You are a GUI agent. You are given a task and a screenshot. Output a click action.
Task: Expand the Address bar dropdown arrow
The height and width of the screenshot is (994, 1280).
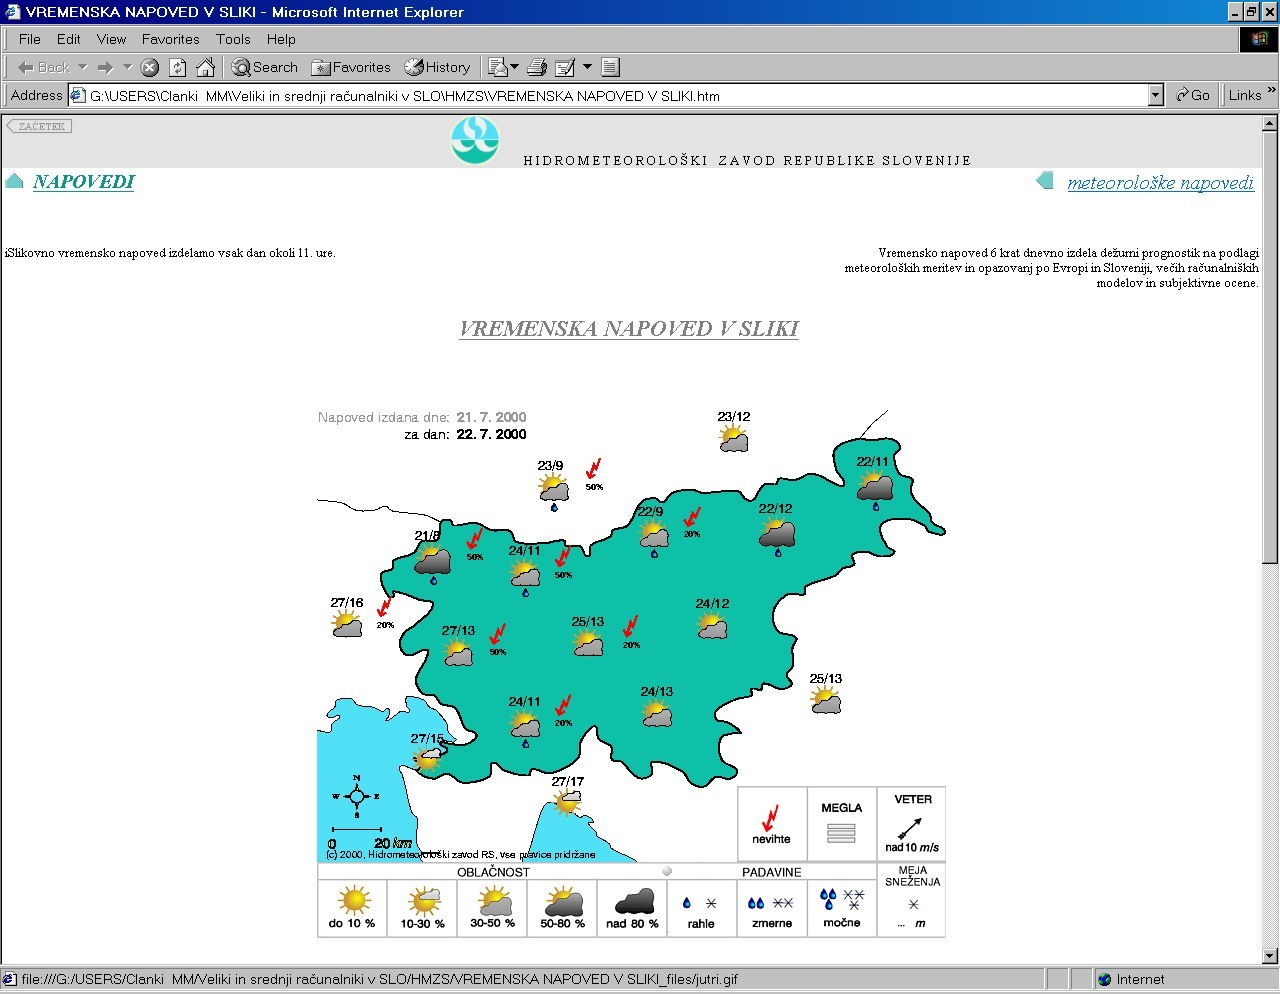pos(1156,96)
